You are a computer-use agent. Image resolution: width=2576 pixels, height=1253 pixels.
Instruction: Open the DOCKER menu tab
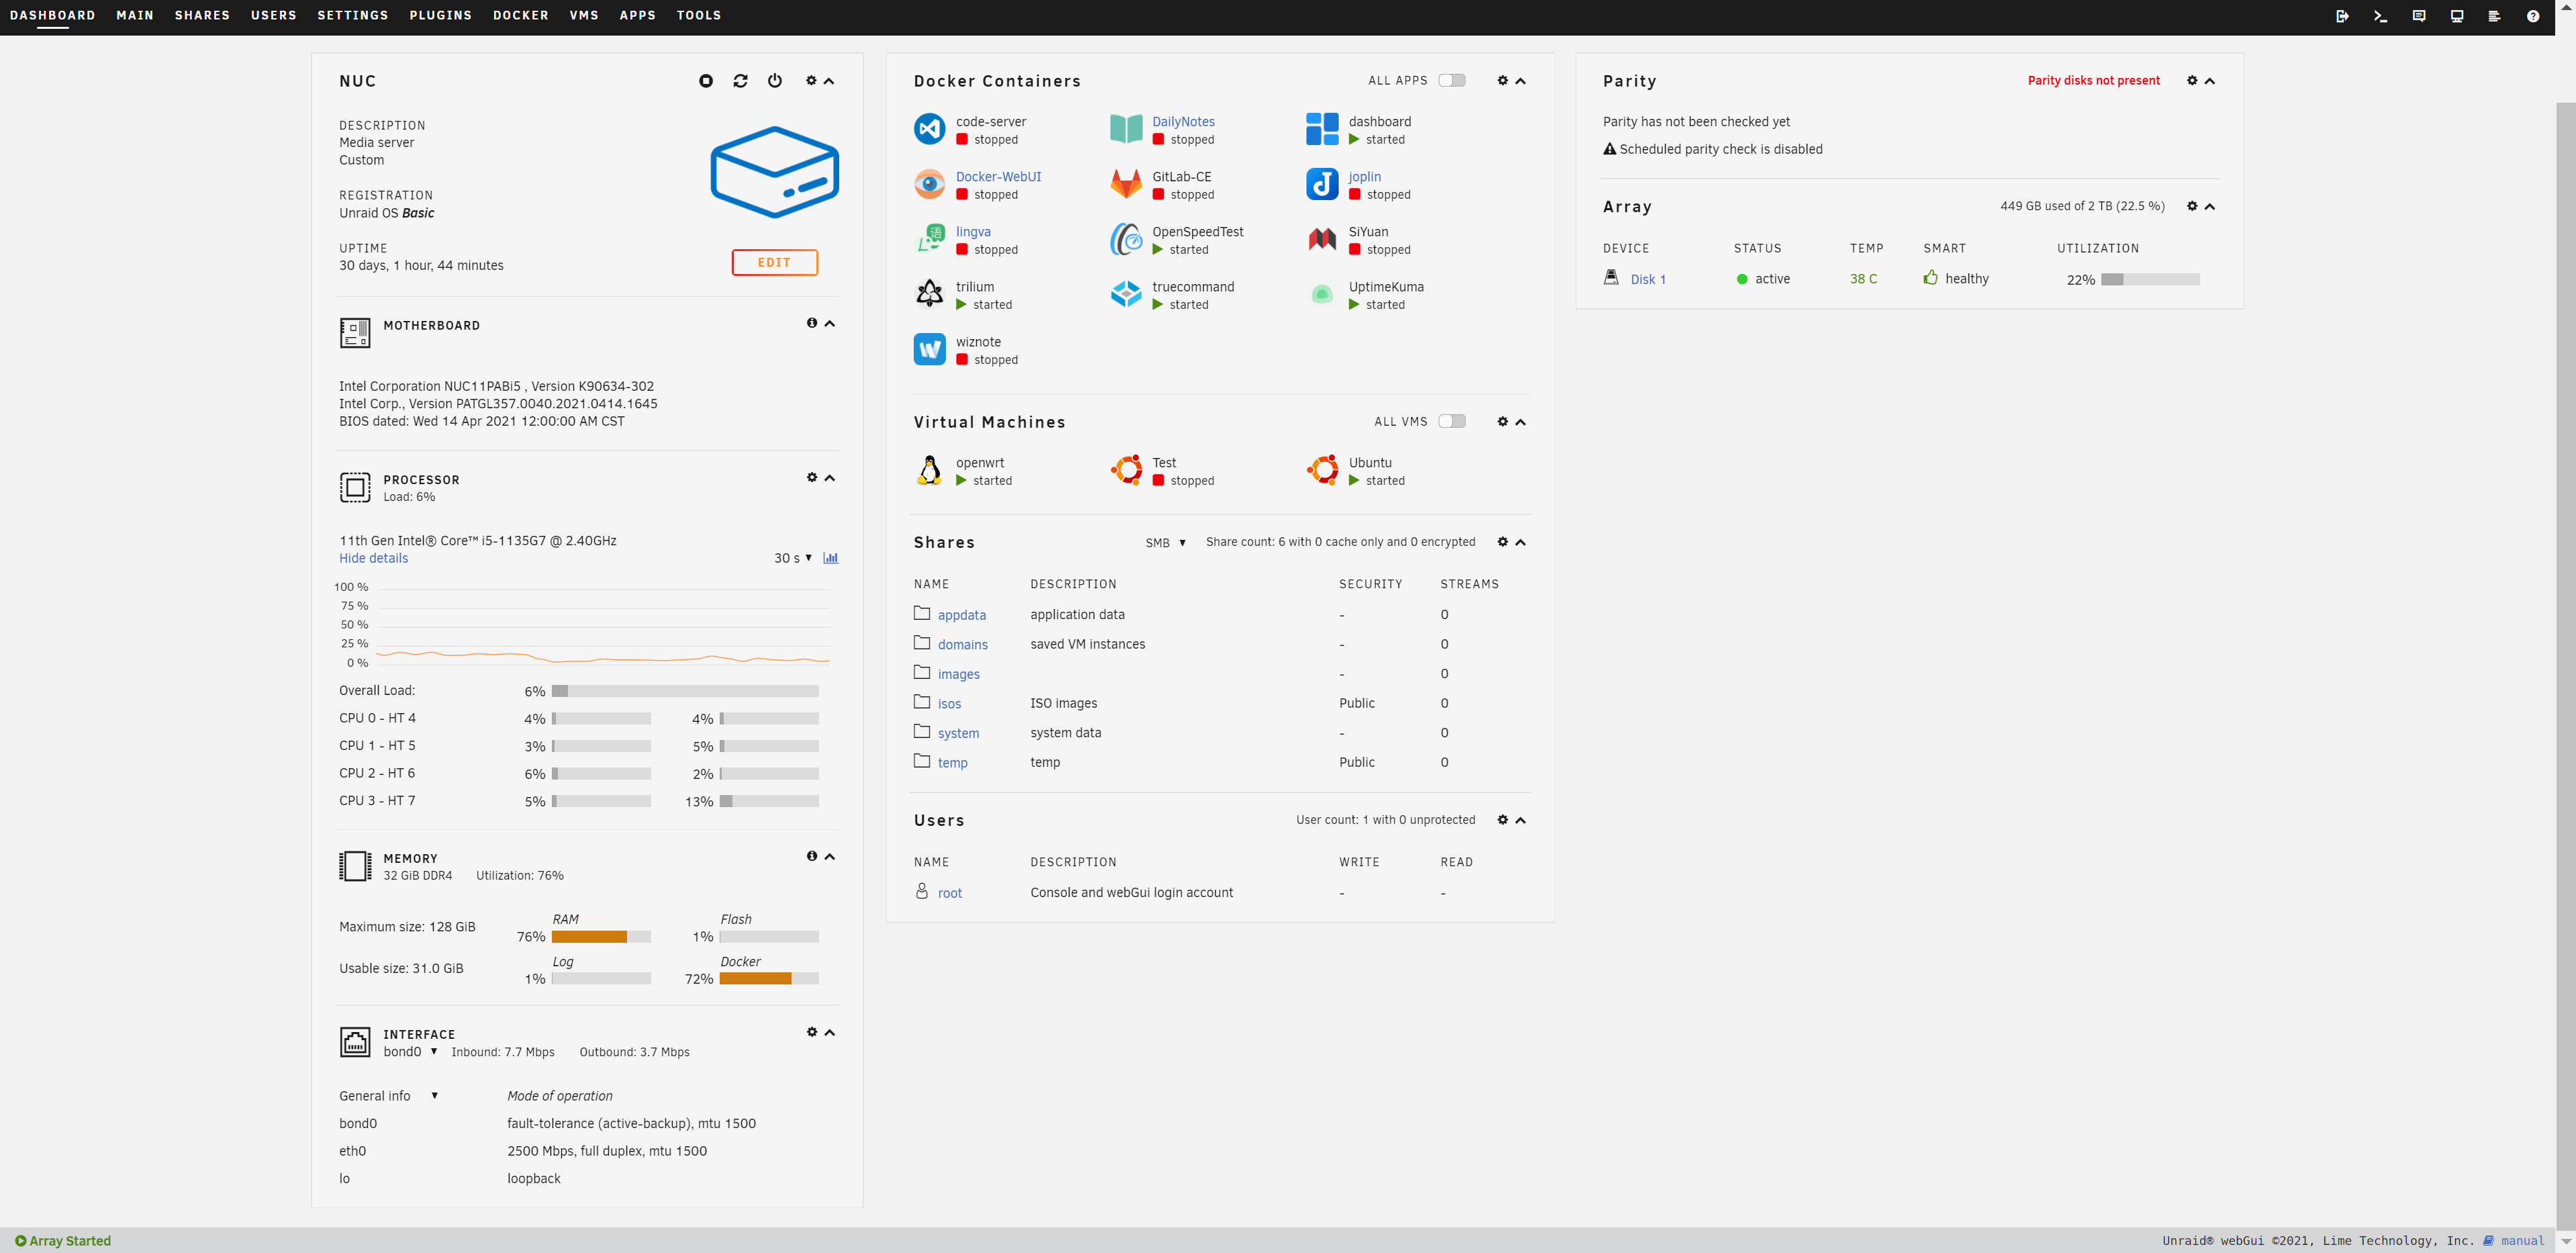pos(520,15)
